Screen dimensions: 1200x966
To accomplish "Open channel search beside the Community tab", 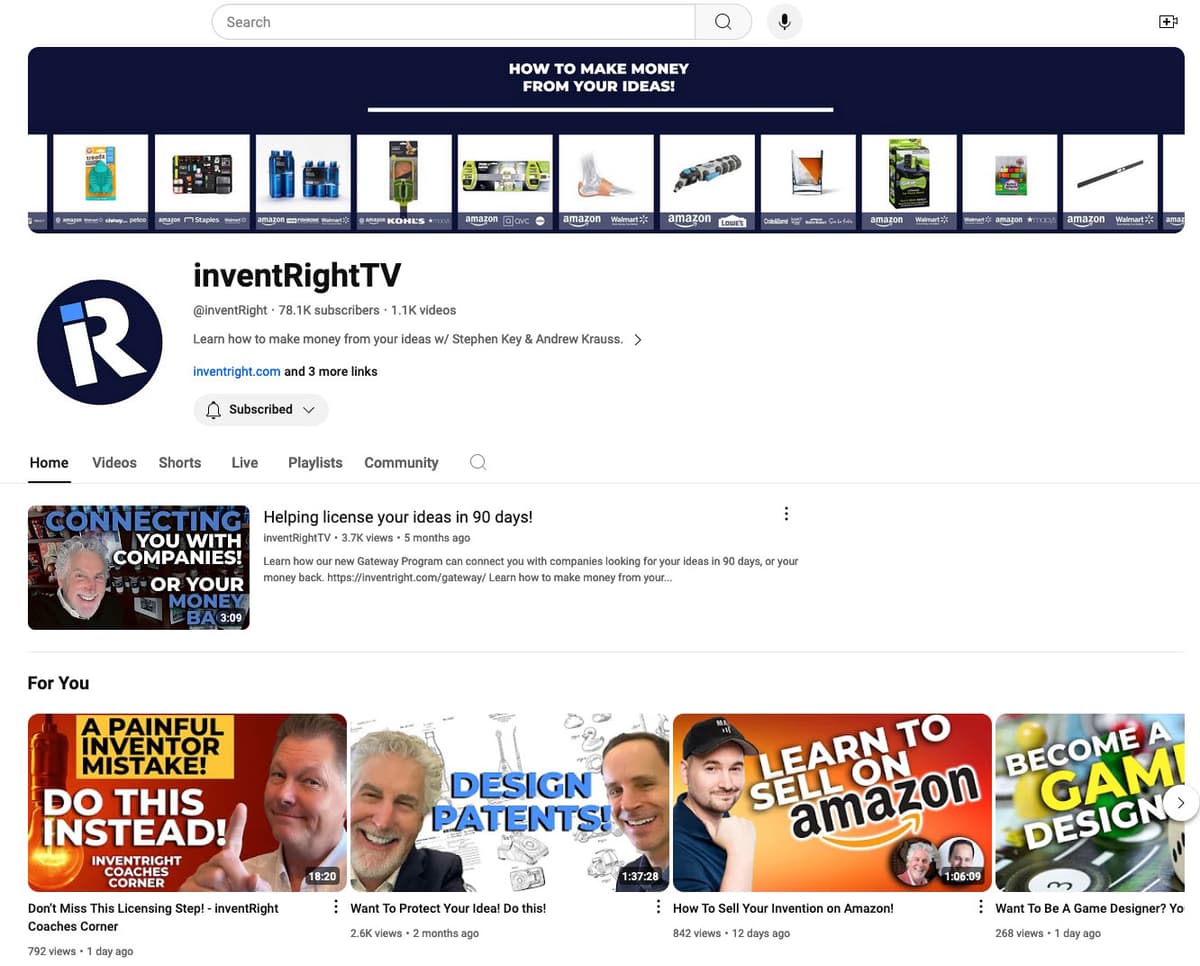I will [x=477, y=462].
